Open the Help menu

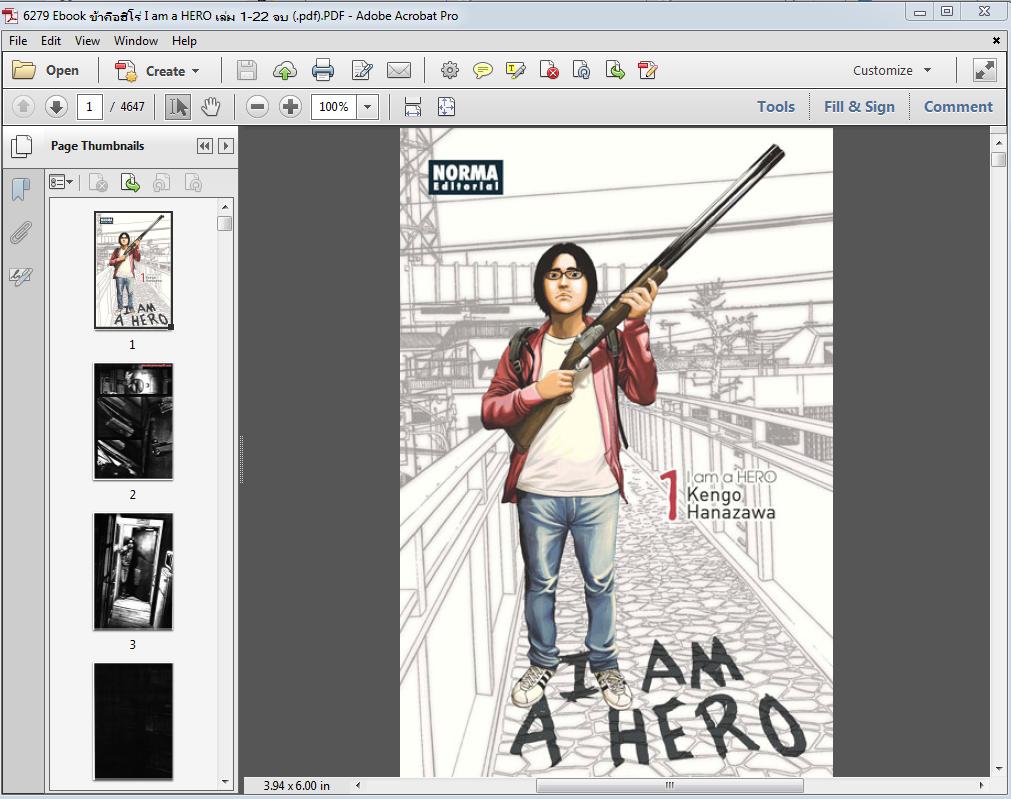tap(184, 41)
